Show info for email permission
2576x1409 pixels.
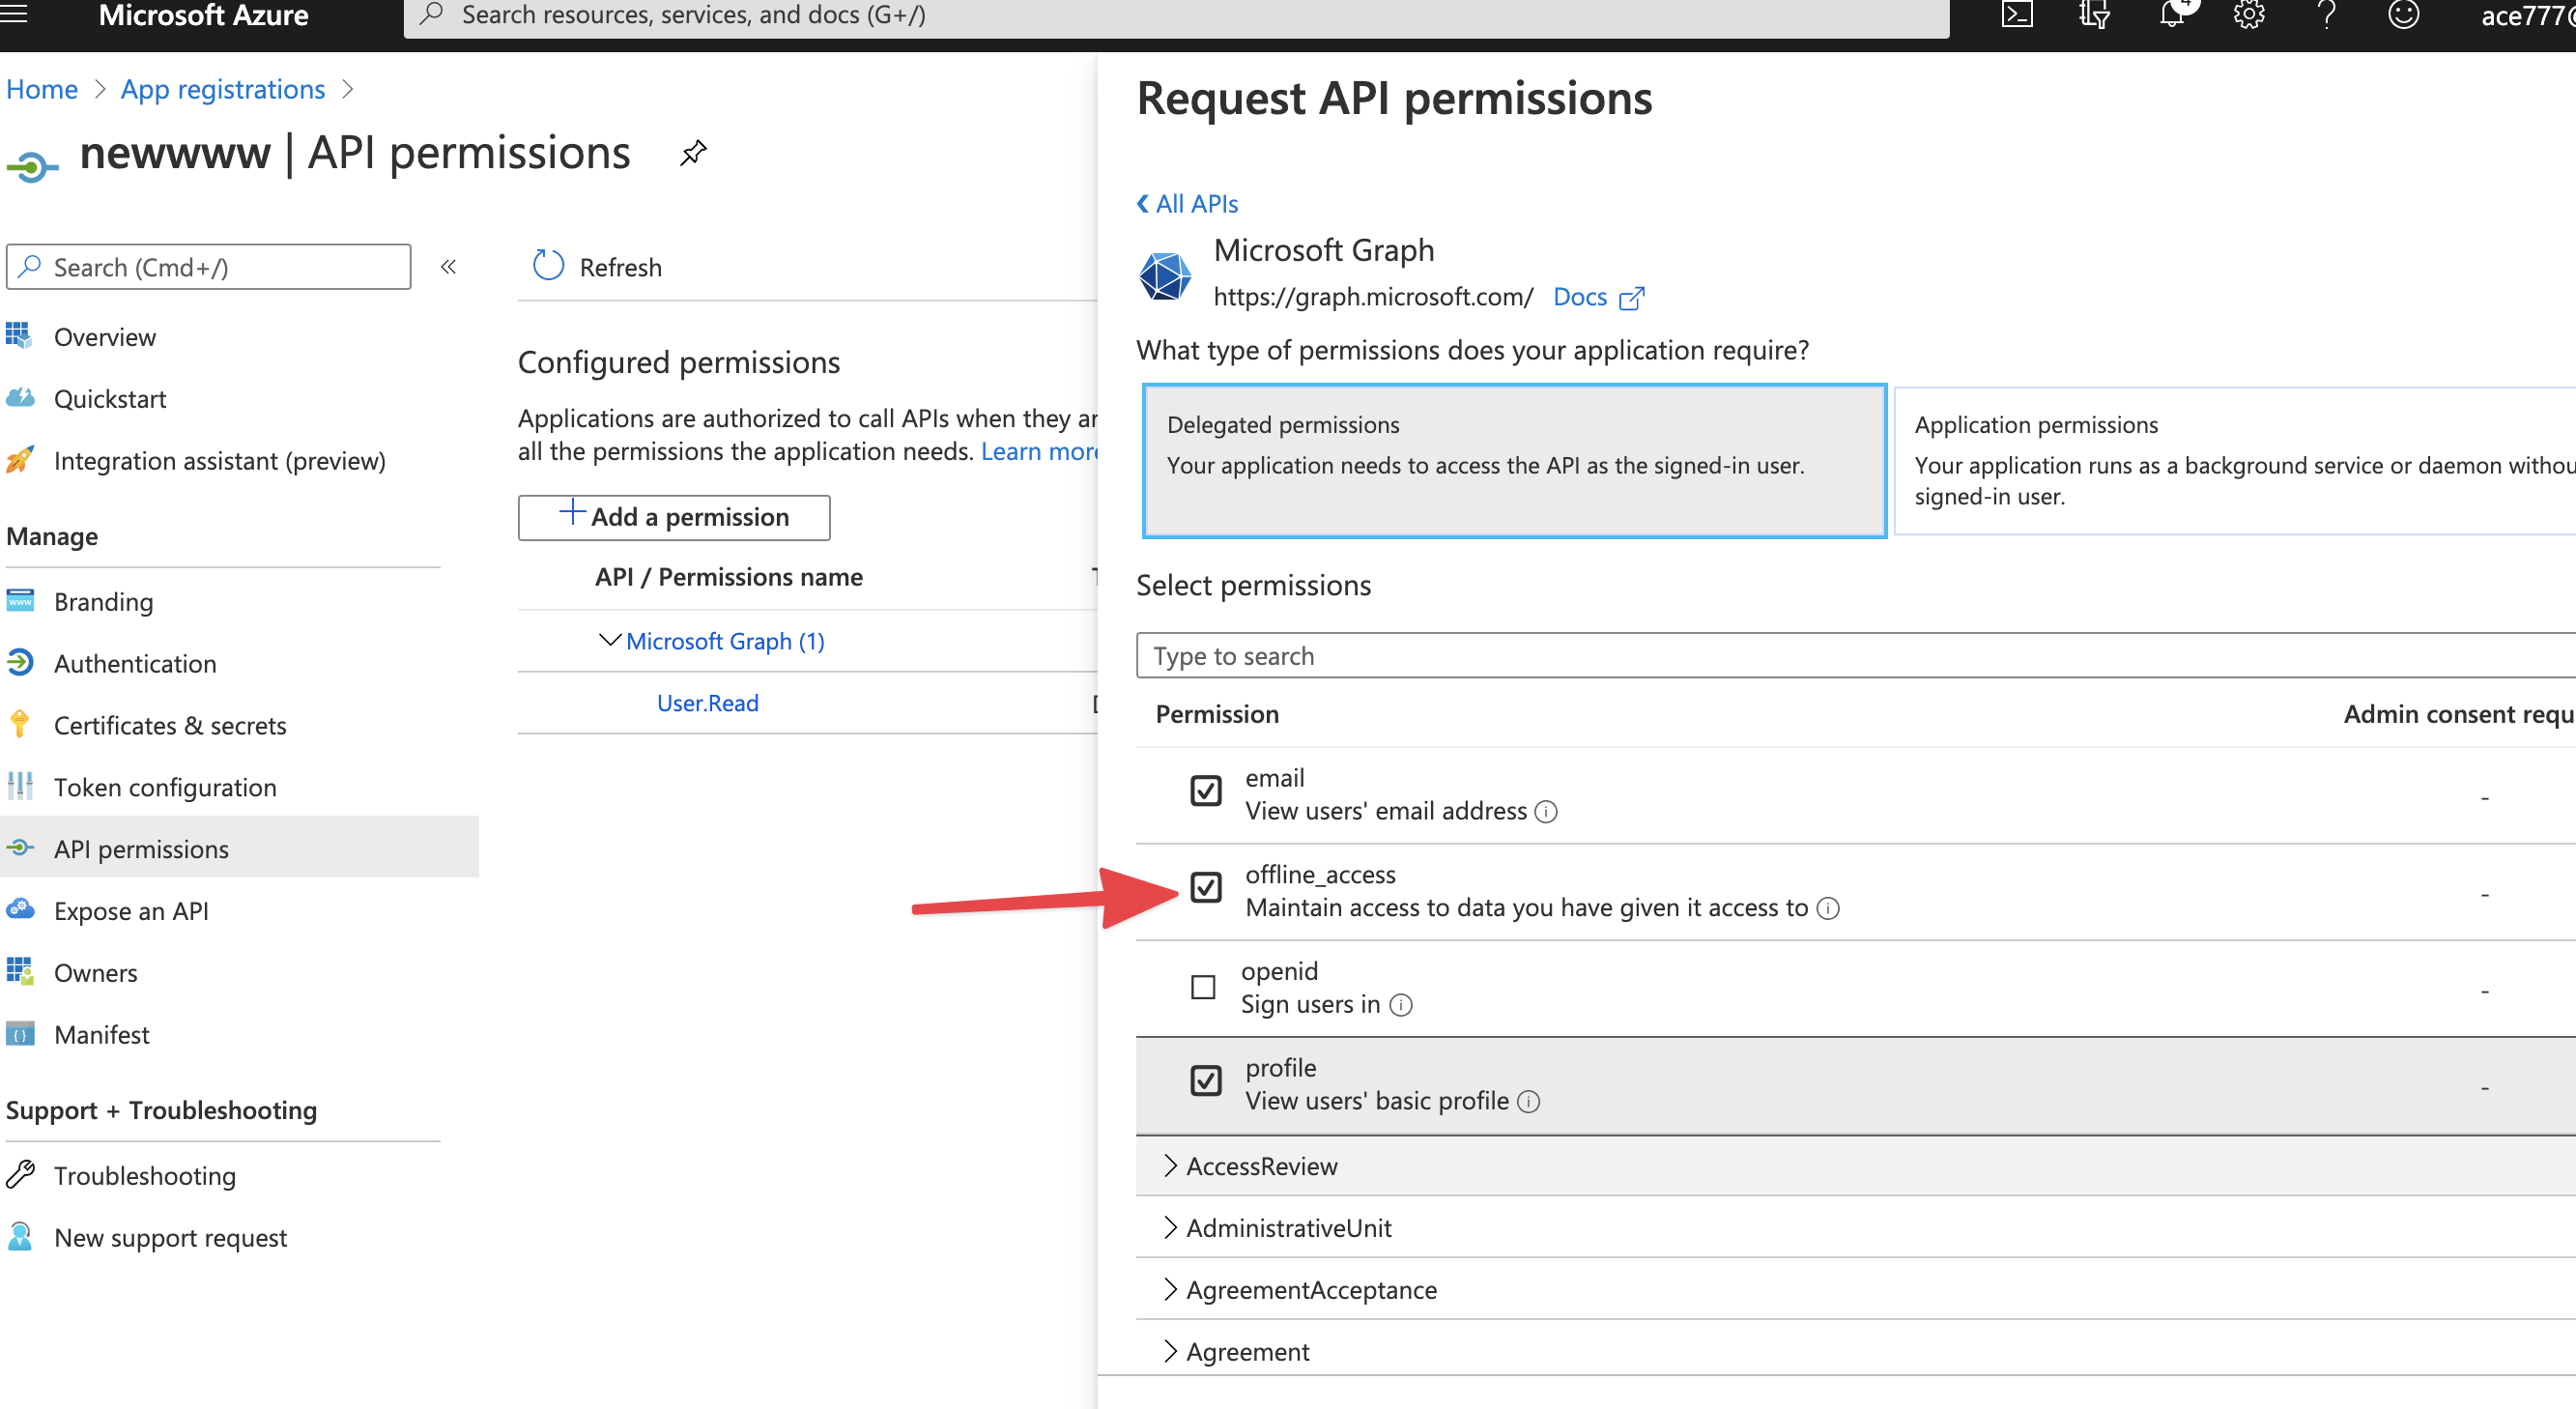(x=1546, y=812)
